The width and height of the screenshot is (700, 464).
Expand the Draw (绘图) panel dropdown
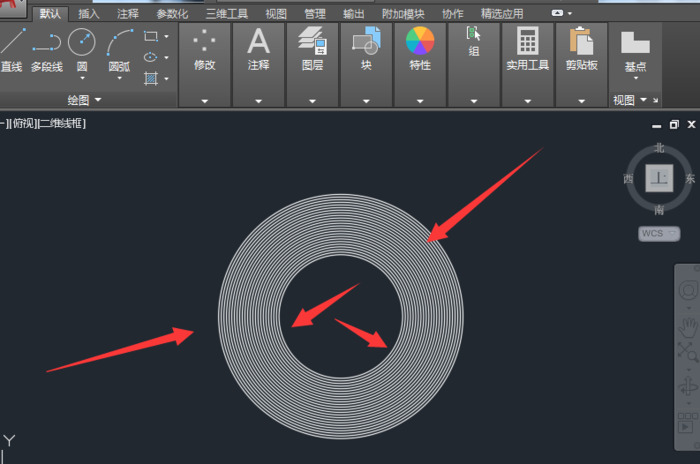click(98, 100)
